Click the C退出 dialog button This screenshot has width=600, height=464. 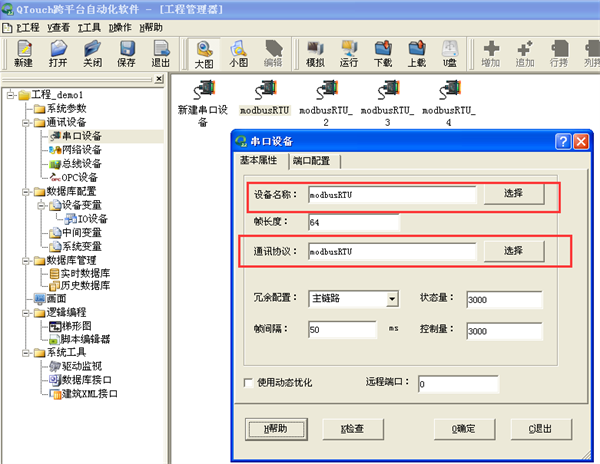click(x=541, y=429)
